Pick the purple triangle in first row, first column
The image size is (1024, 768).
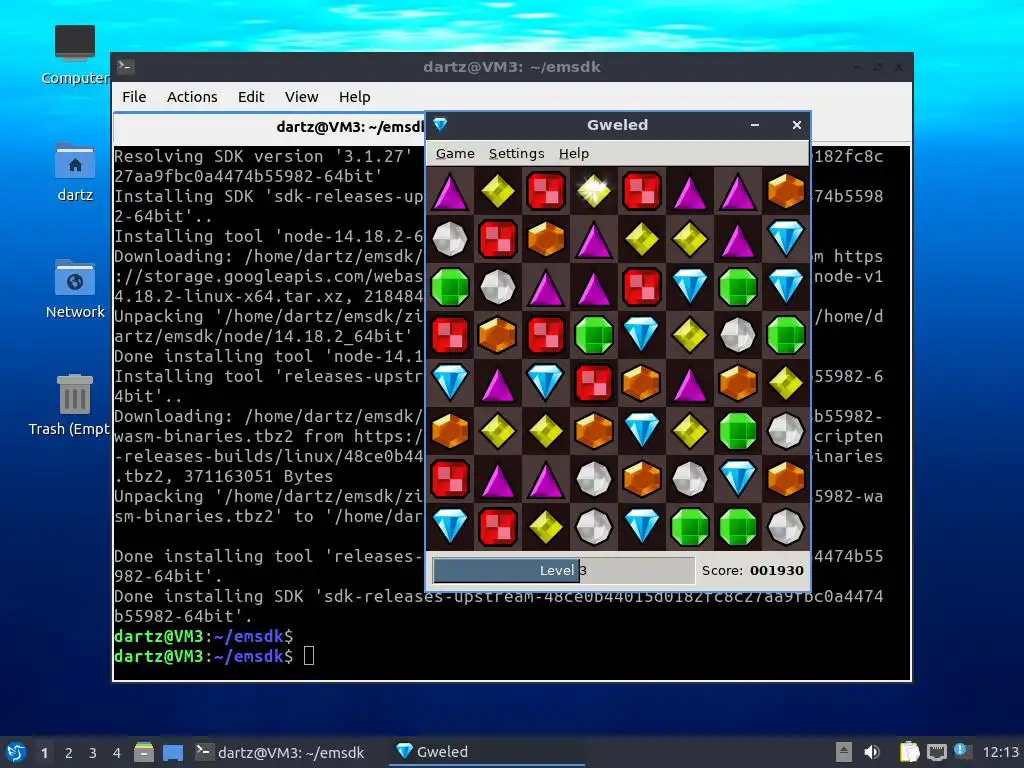click(450, 191)
